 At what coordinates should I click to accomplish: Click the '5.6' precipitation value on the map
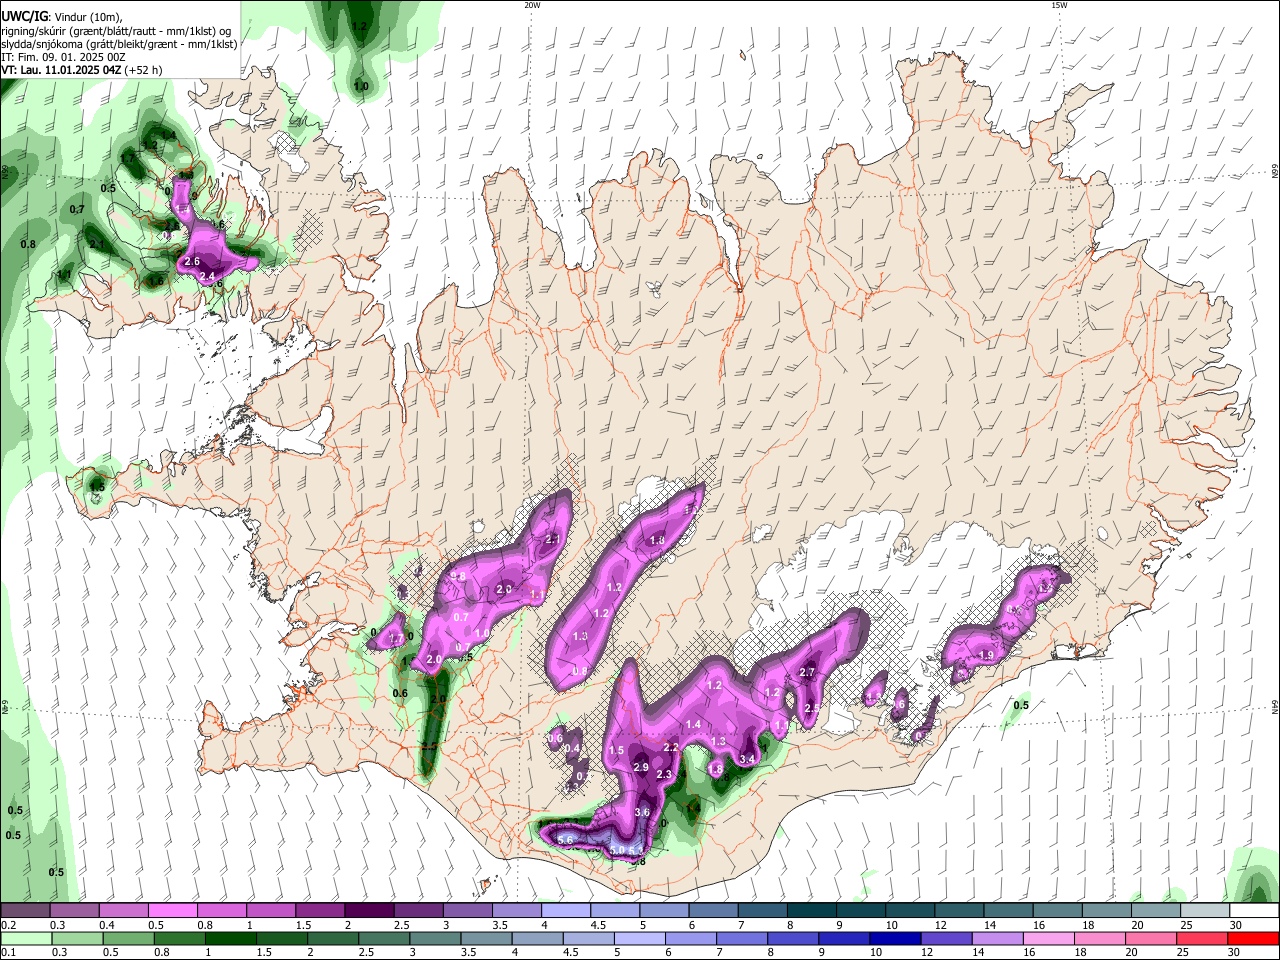tap(565, 840)
